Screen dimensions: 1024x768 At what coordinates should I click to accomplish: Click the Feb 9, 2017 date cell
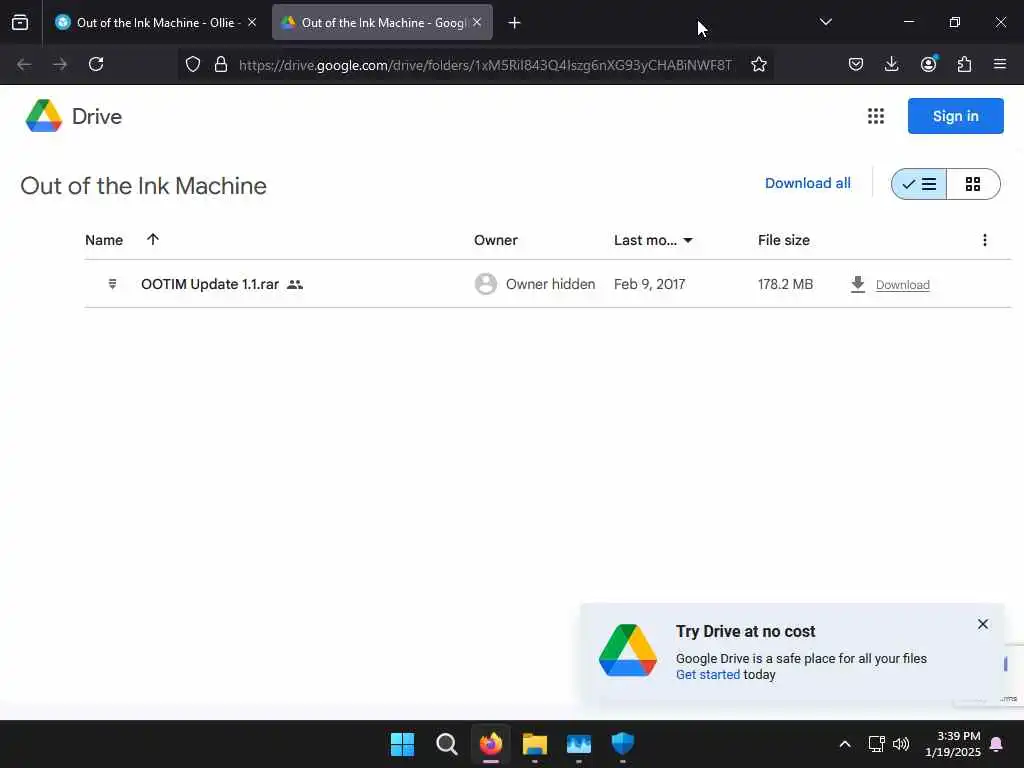click(x=649, y=284)
